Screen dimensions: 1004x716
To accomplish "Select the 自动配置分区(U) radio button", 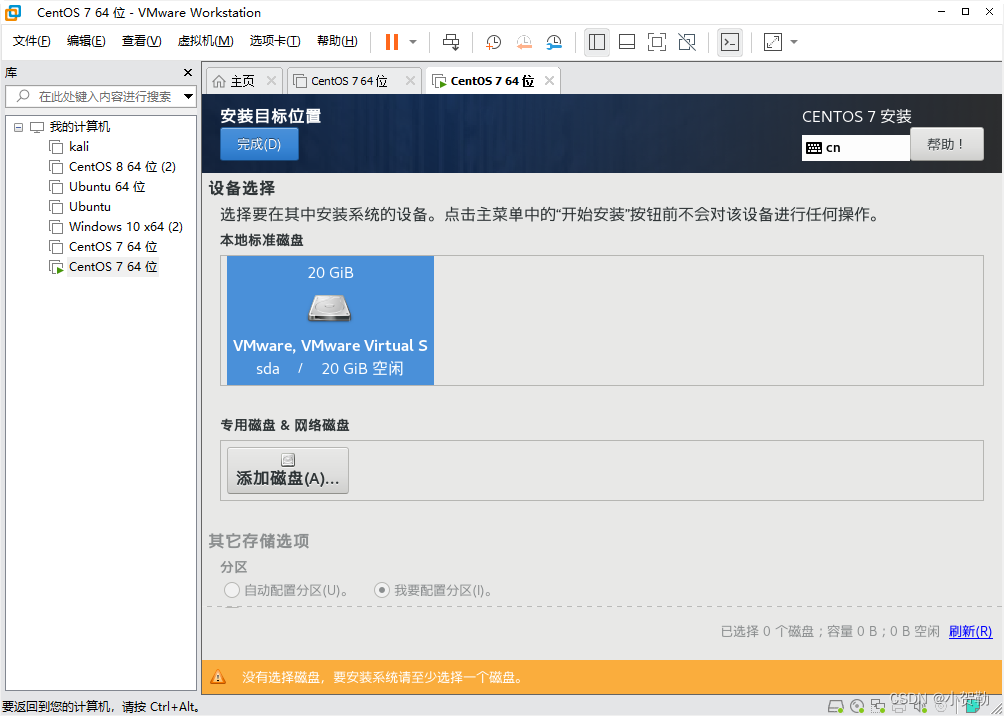I will point(231,590).
